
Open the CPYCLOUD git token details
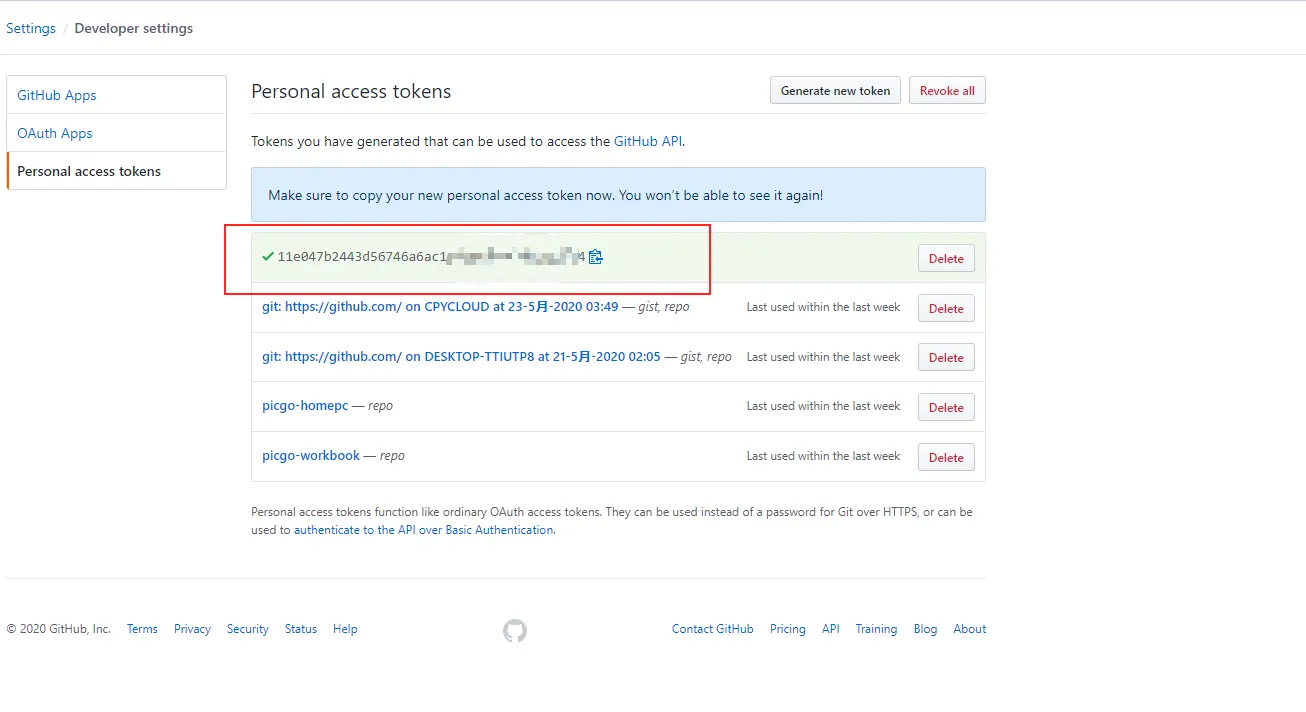[440, 307]
